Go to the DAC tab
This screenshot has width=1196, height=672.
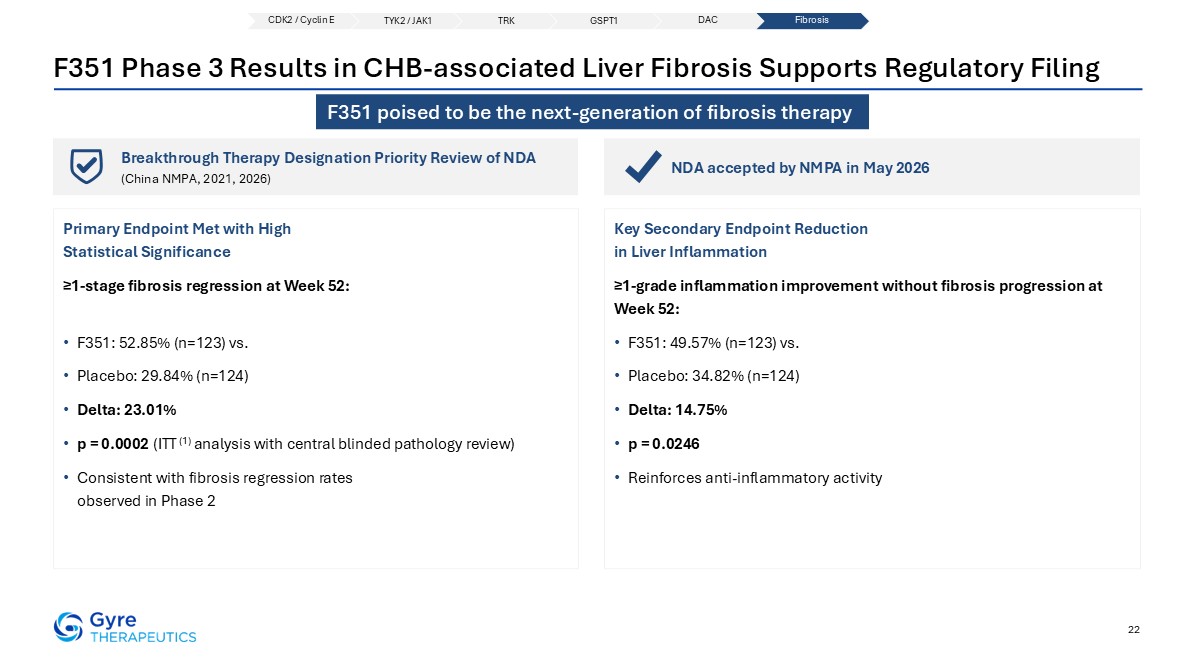click(707, 21)
